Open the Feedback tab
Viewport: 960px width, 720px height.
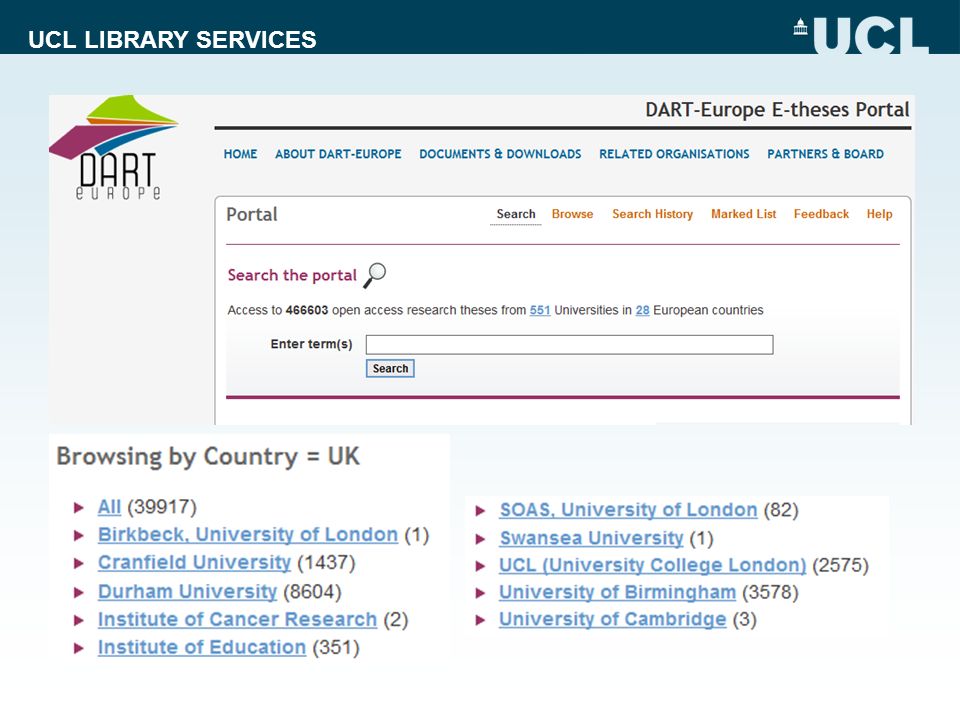pyautogui.click(x=821, y=214)
